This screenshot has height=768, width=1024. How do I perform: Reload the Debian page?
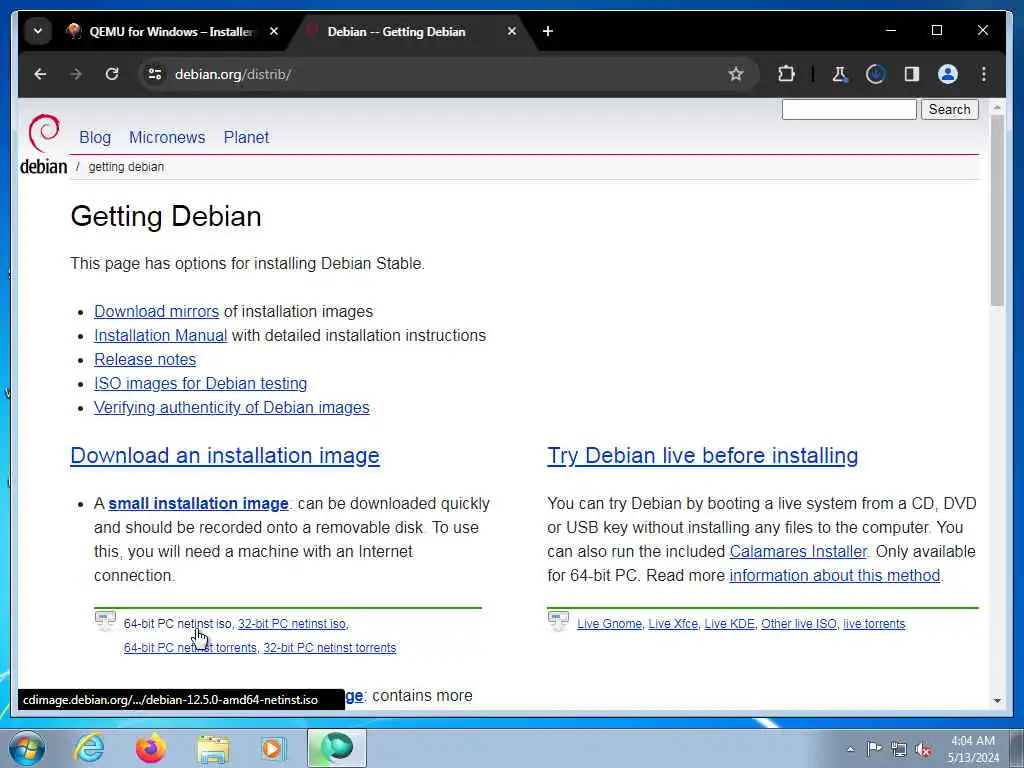[x=112, y=74]
